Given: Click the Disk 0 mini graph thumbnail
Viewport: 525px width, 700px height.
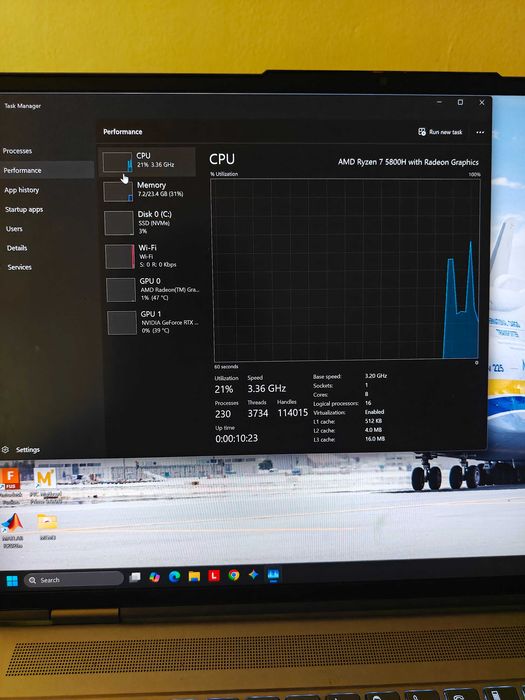Looking at the screenshot, I should click(119, 223).
